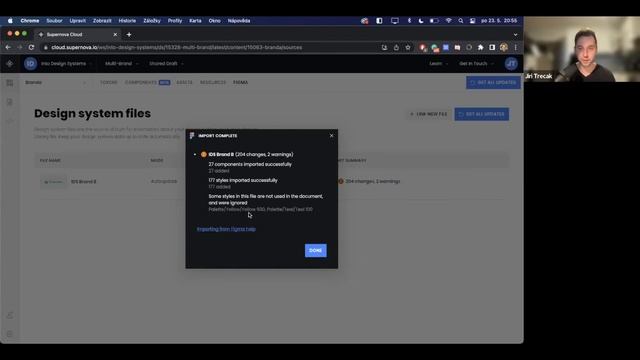Image resolution: width=640 pixels, height=360 pixels.
Task: Click the Bluetooth icon in menu bar
Action: [409, 20]
